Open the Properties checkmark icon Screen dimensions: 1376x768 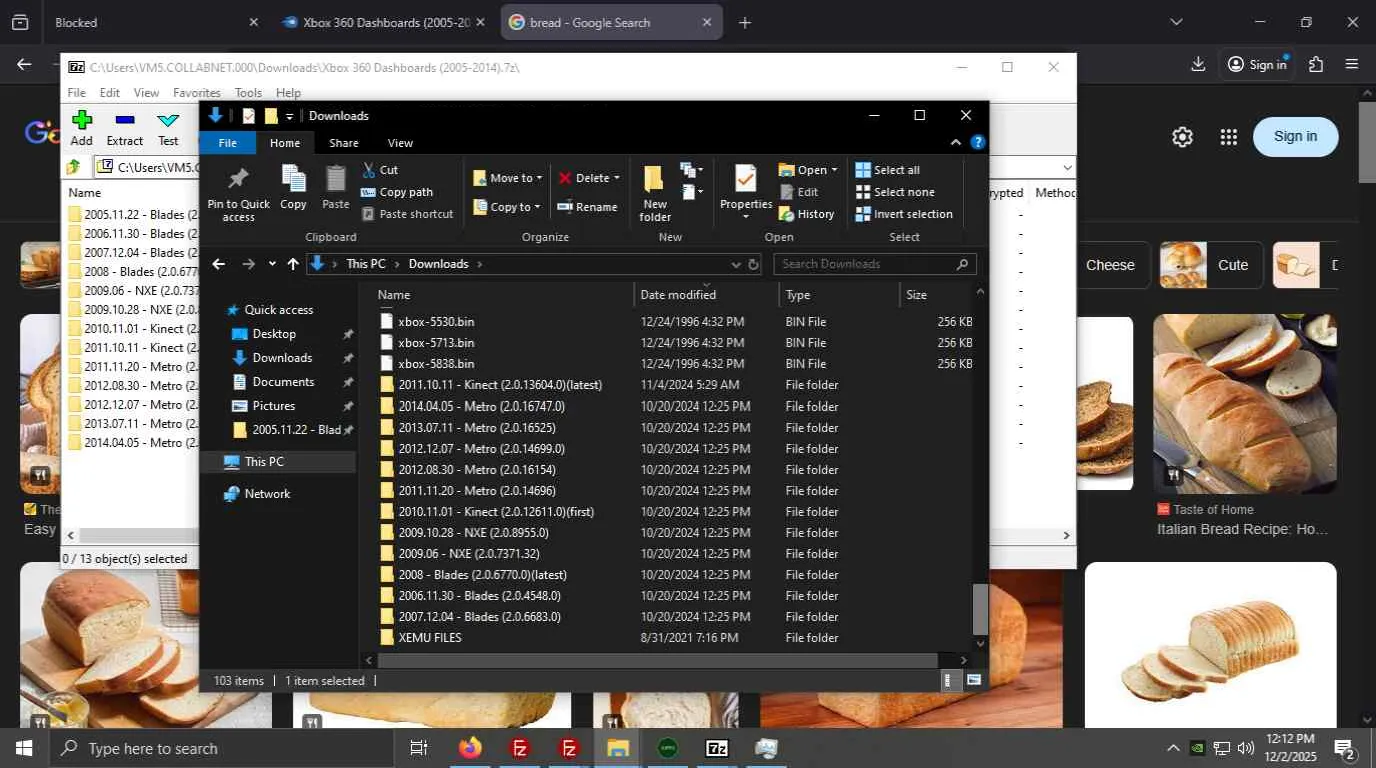746,180
